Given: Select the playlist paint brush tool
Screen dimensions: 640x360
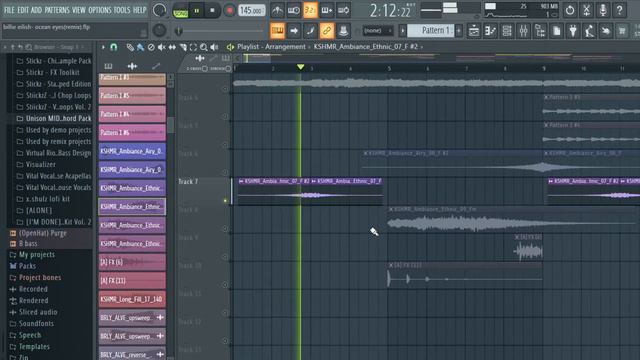Looking at the screenshot, I should point(140,47).
